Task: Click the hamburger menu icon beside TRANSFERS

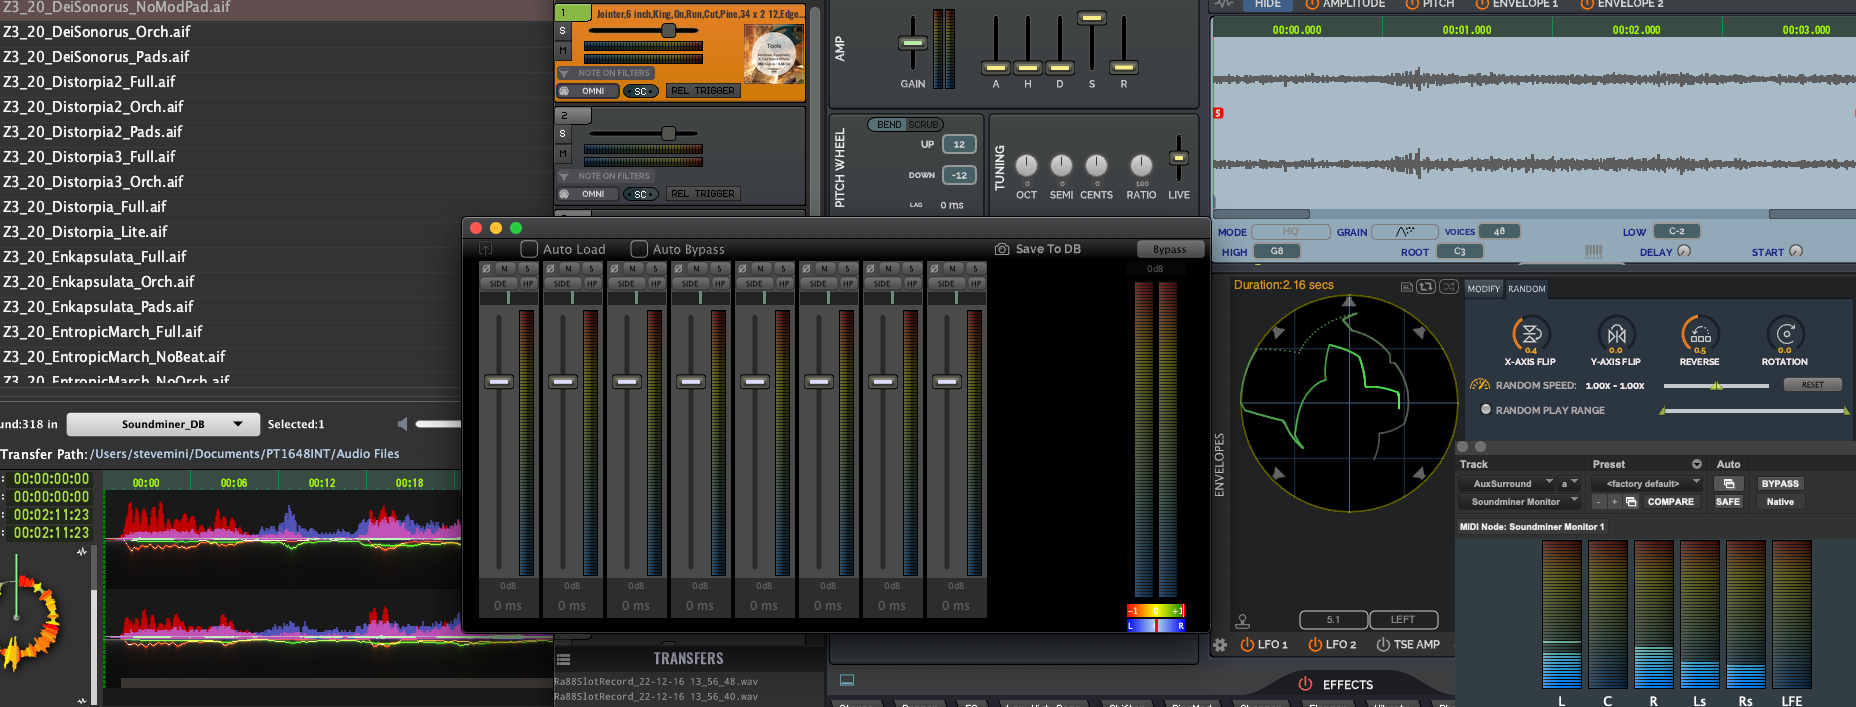Action: pyautogui.click(x=564, y=659)
